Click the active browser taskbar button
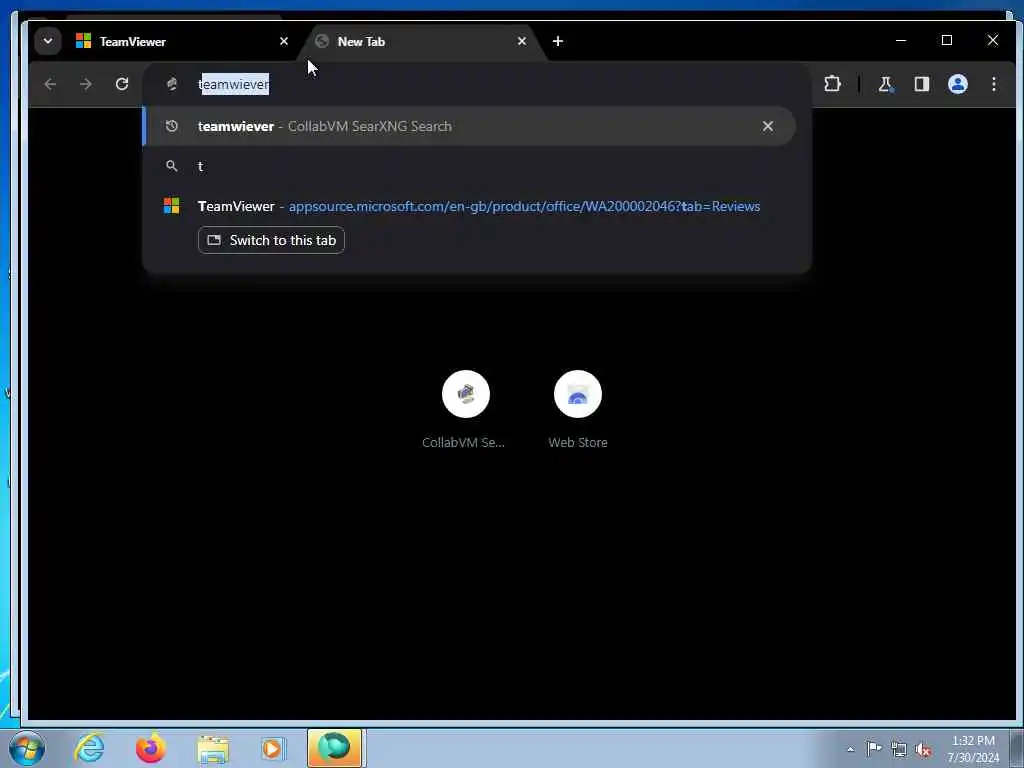Image resolution: width=1024 pixels, height=768 pixels. (x=335, y=748)
